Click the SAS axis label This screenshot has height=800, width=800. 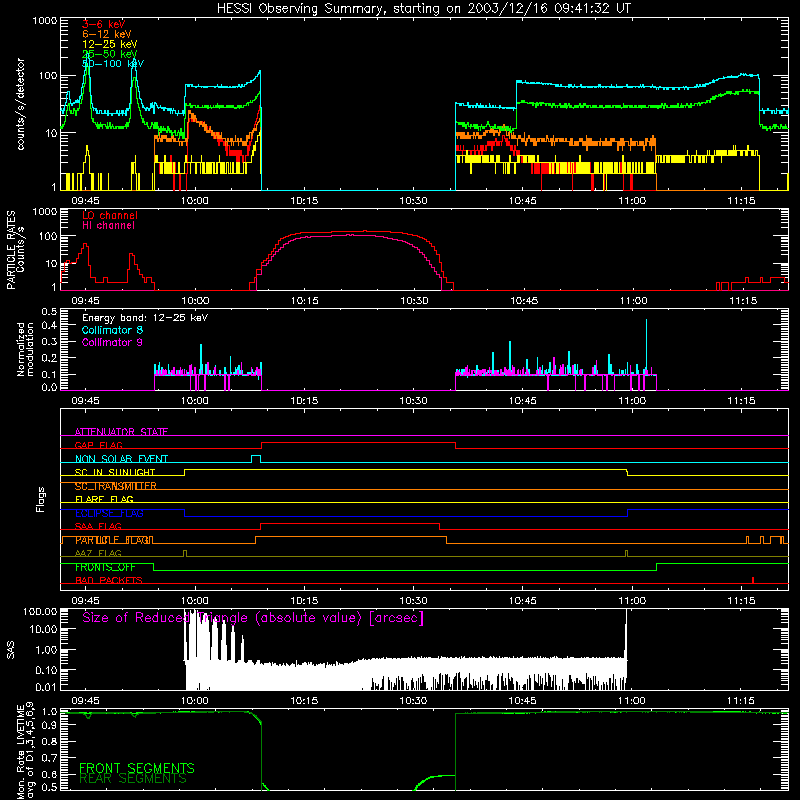pyautogui.click(x=10, y=650)
